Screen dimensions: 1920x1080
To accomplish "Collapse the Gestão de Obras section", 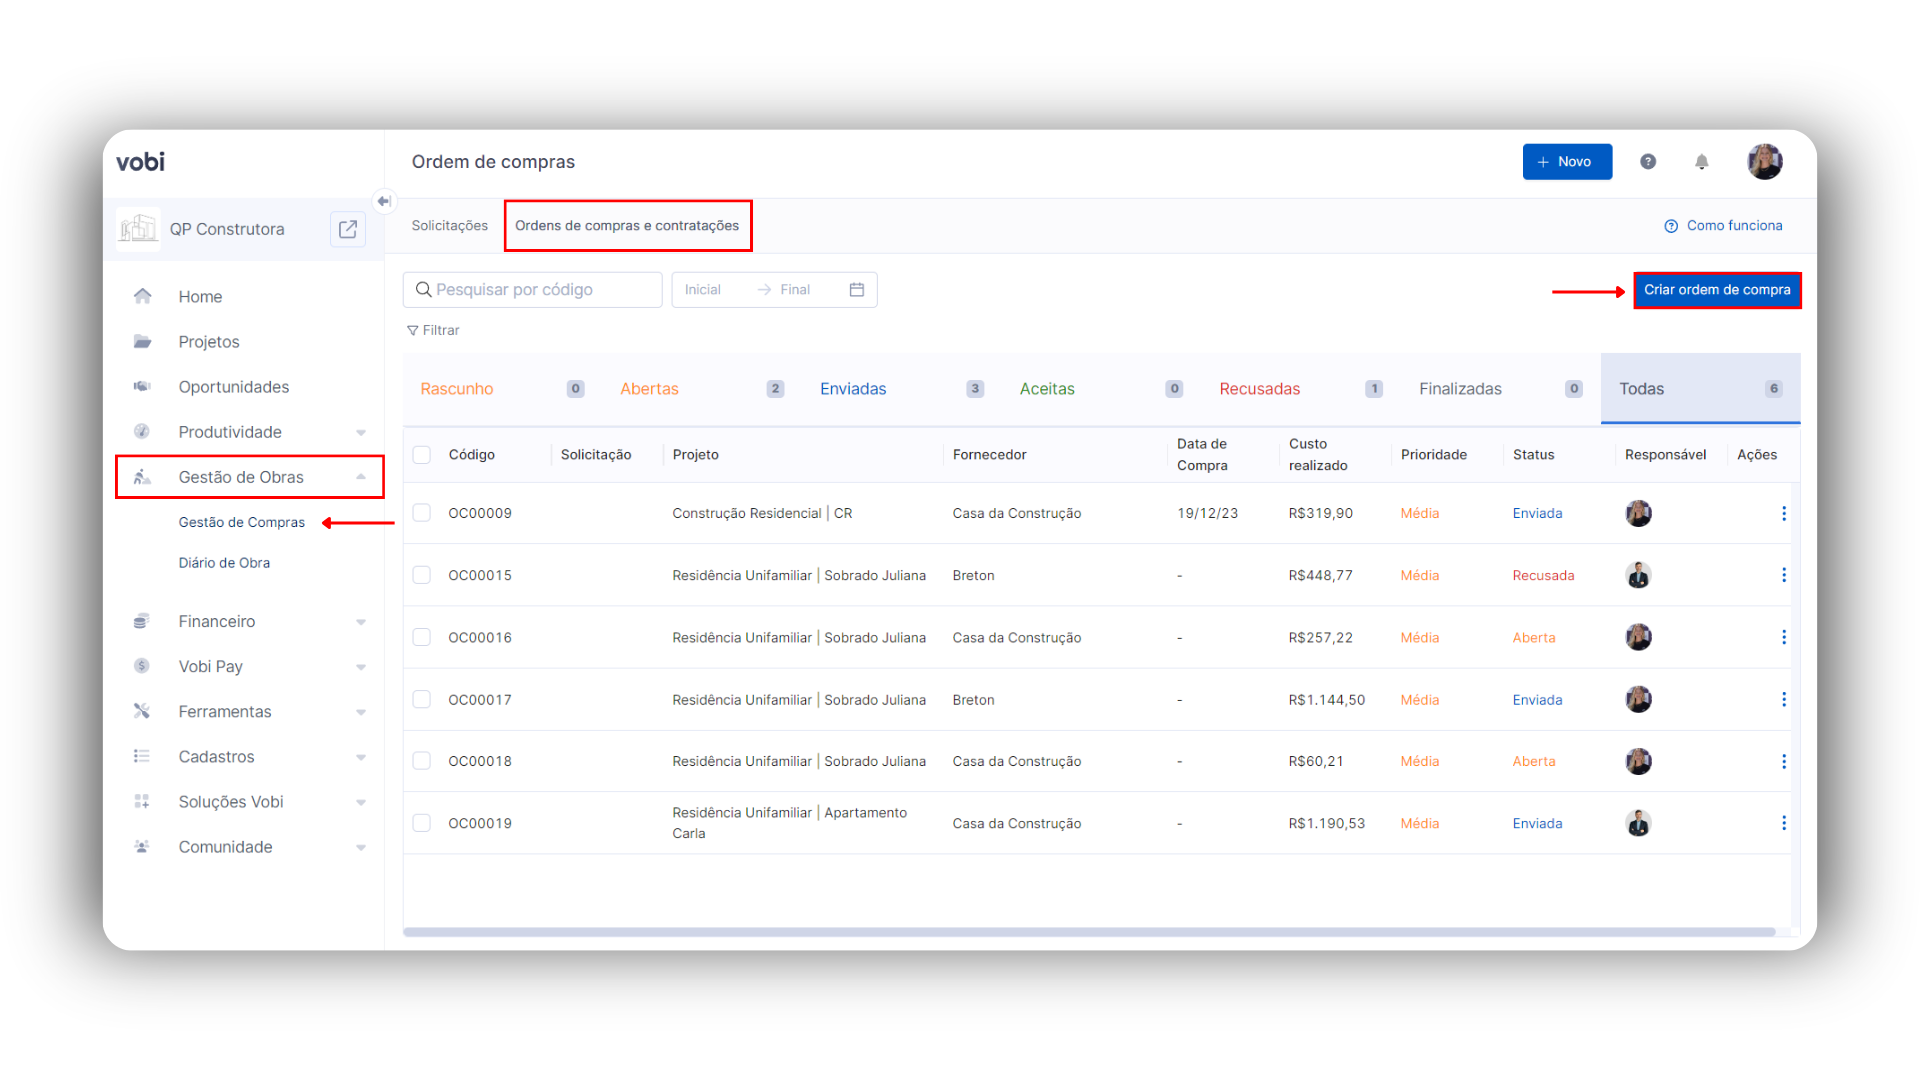I will [x=361, y=477].
